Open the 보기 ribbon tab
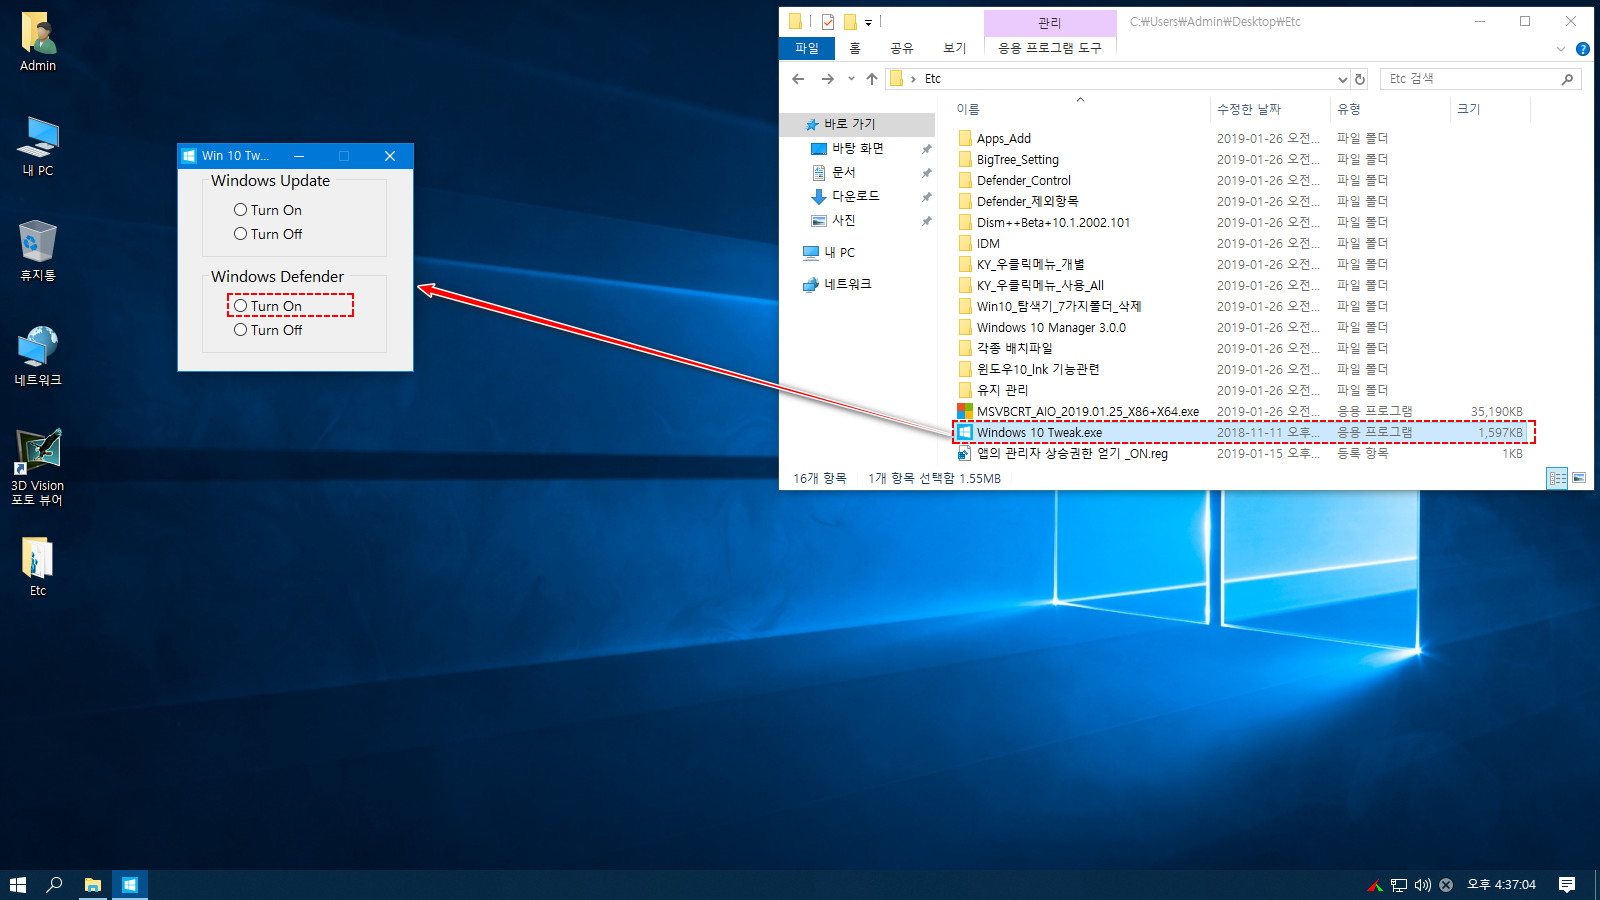The width and height of the screenshot is (1600, 900). coord(955,48)
